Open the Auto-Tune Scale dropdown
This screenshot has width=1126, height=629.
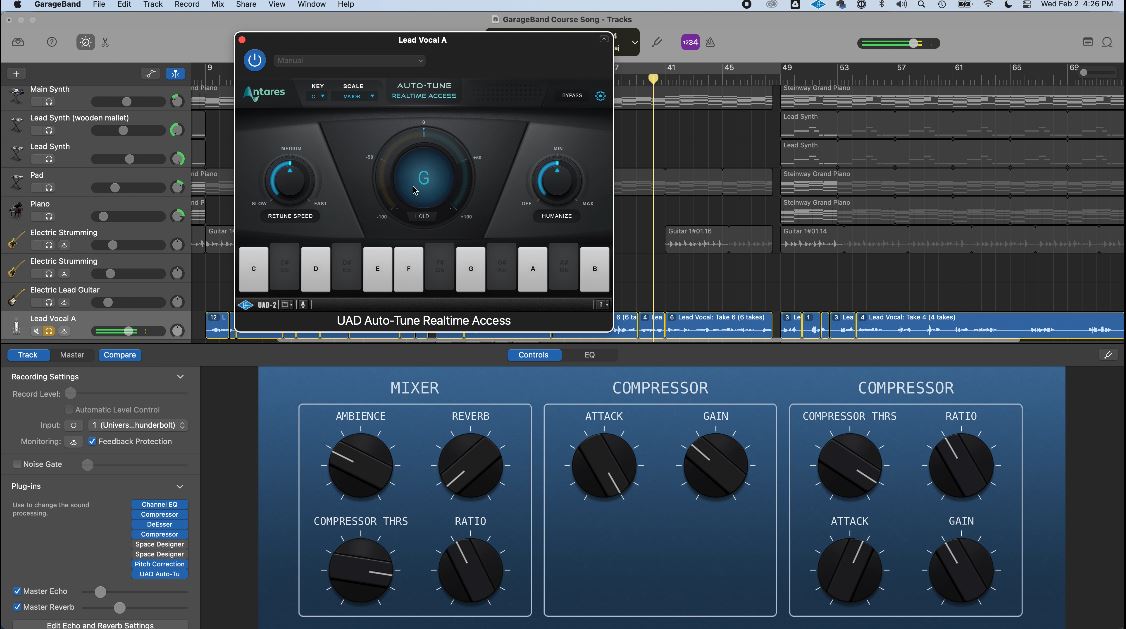point(358,96)
